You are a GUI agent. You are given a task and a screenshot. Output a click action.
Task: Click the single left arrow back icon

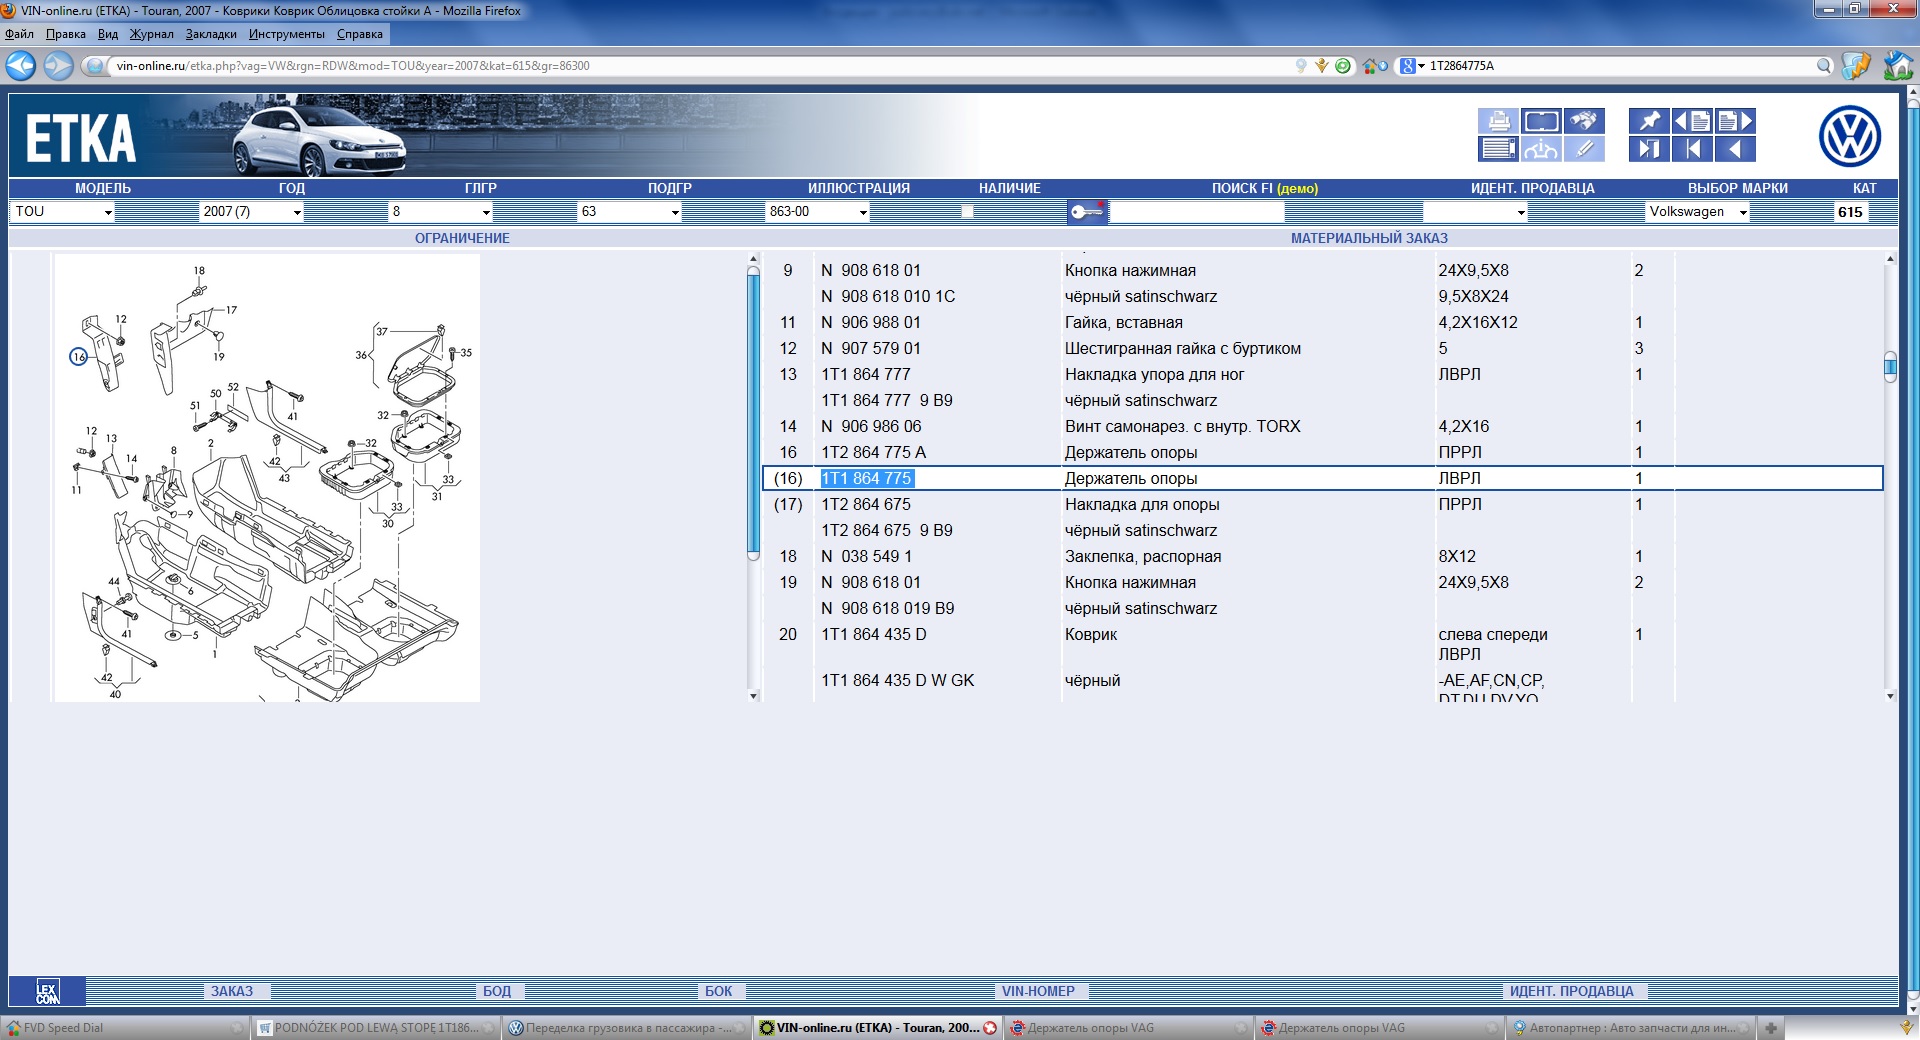coord(1735,149)
